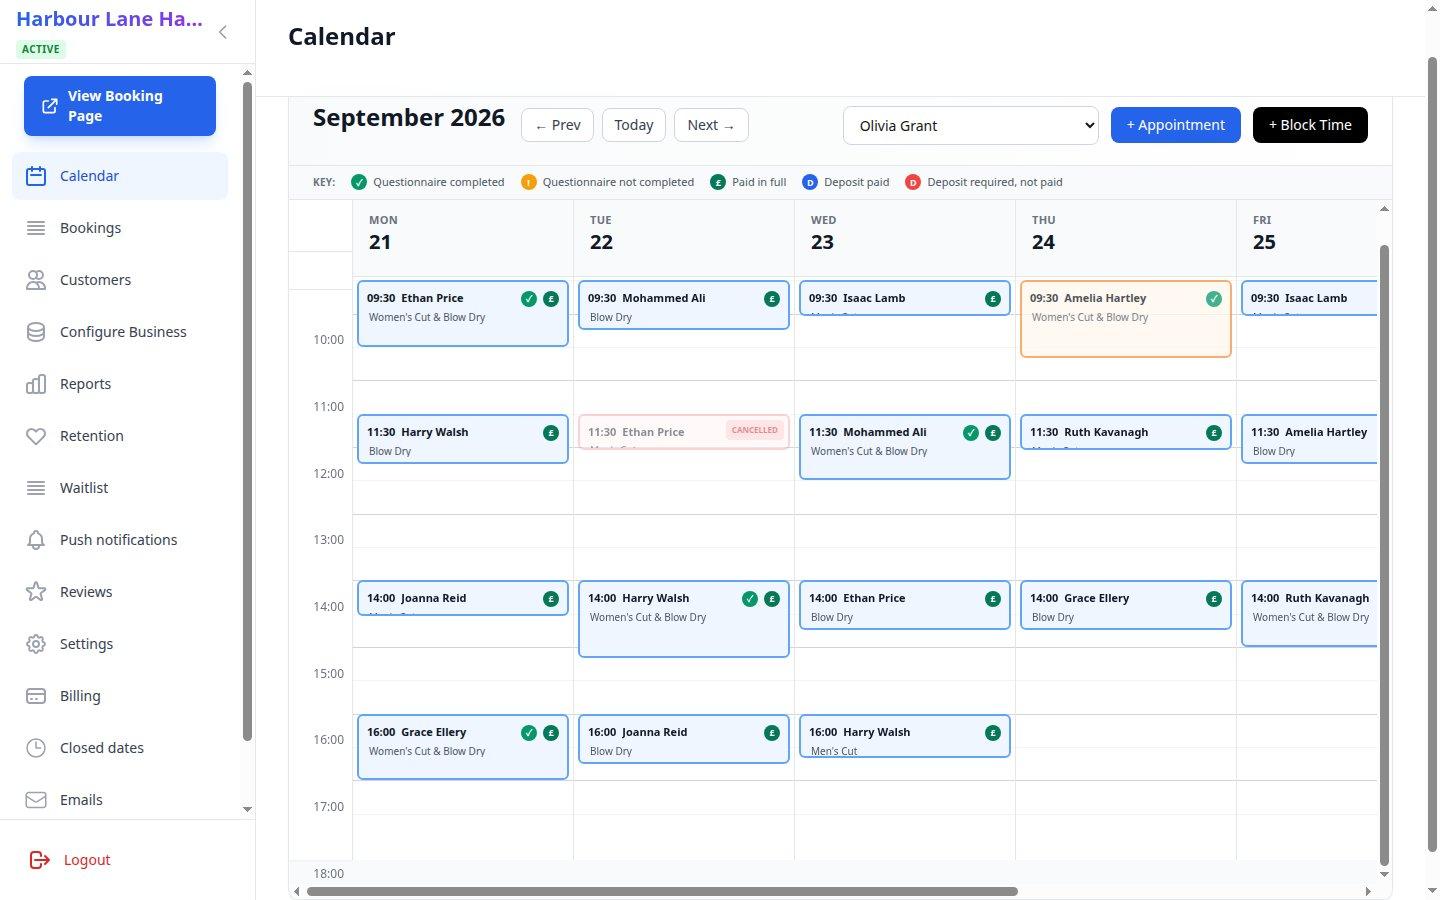Click questionnaire check icon on Grace Ellery 16:00

[529, 733]
